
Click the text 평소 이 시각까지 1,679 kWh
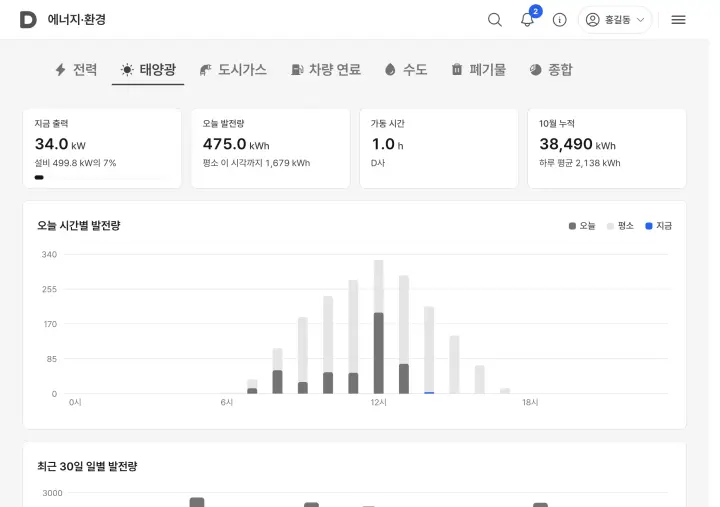pyautogui.click(x=257, y=163)
